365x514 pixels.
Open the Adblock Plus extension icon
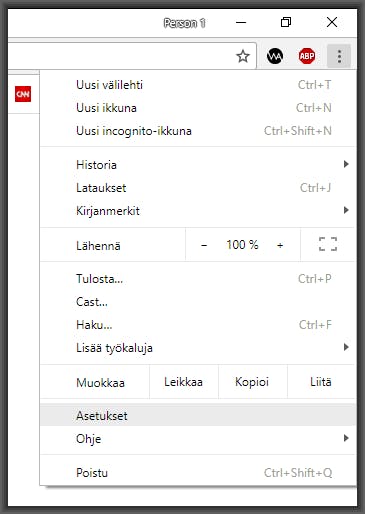tap(307, 56)
